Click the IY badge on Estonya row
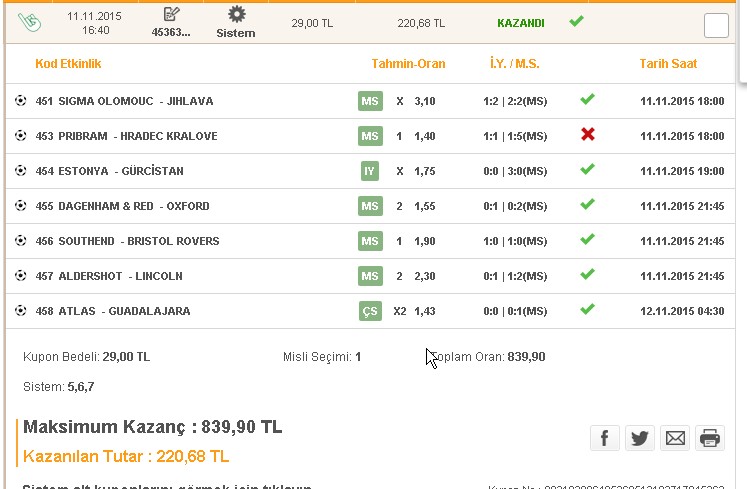This screenshot has width=747, height=489. pos(370,171)
